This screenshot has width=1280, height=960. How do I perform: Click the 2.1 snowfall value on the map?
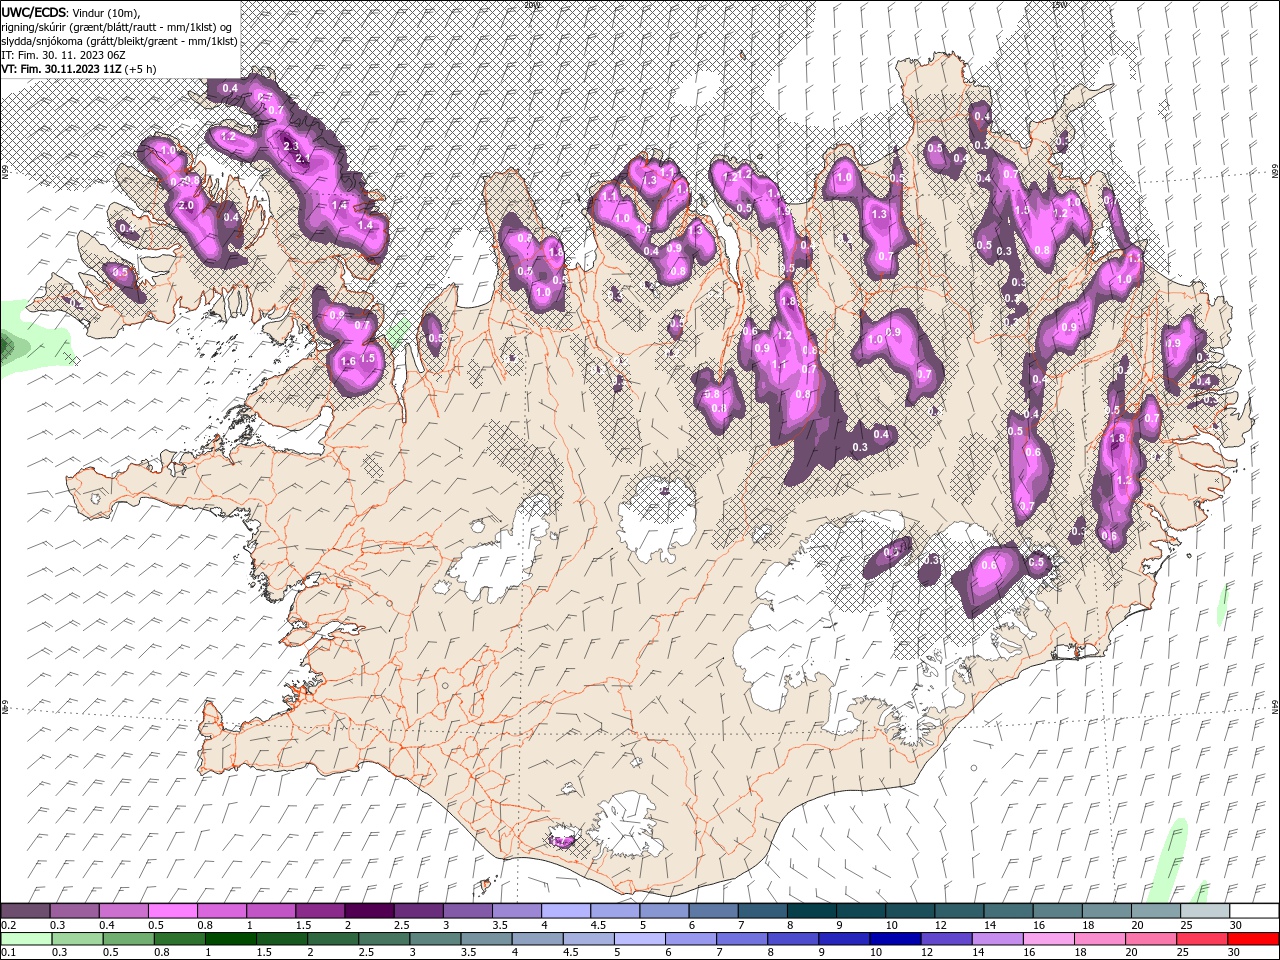303,158
